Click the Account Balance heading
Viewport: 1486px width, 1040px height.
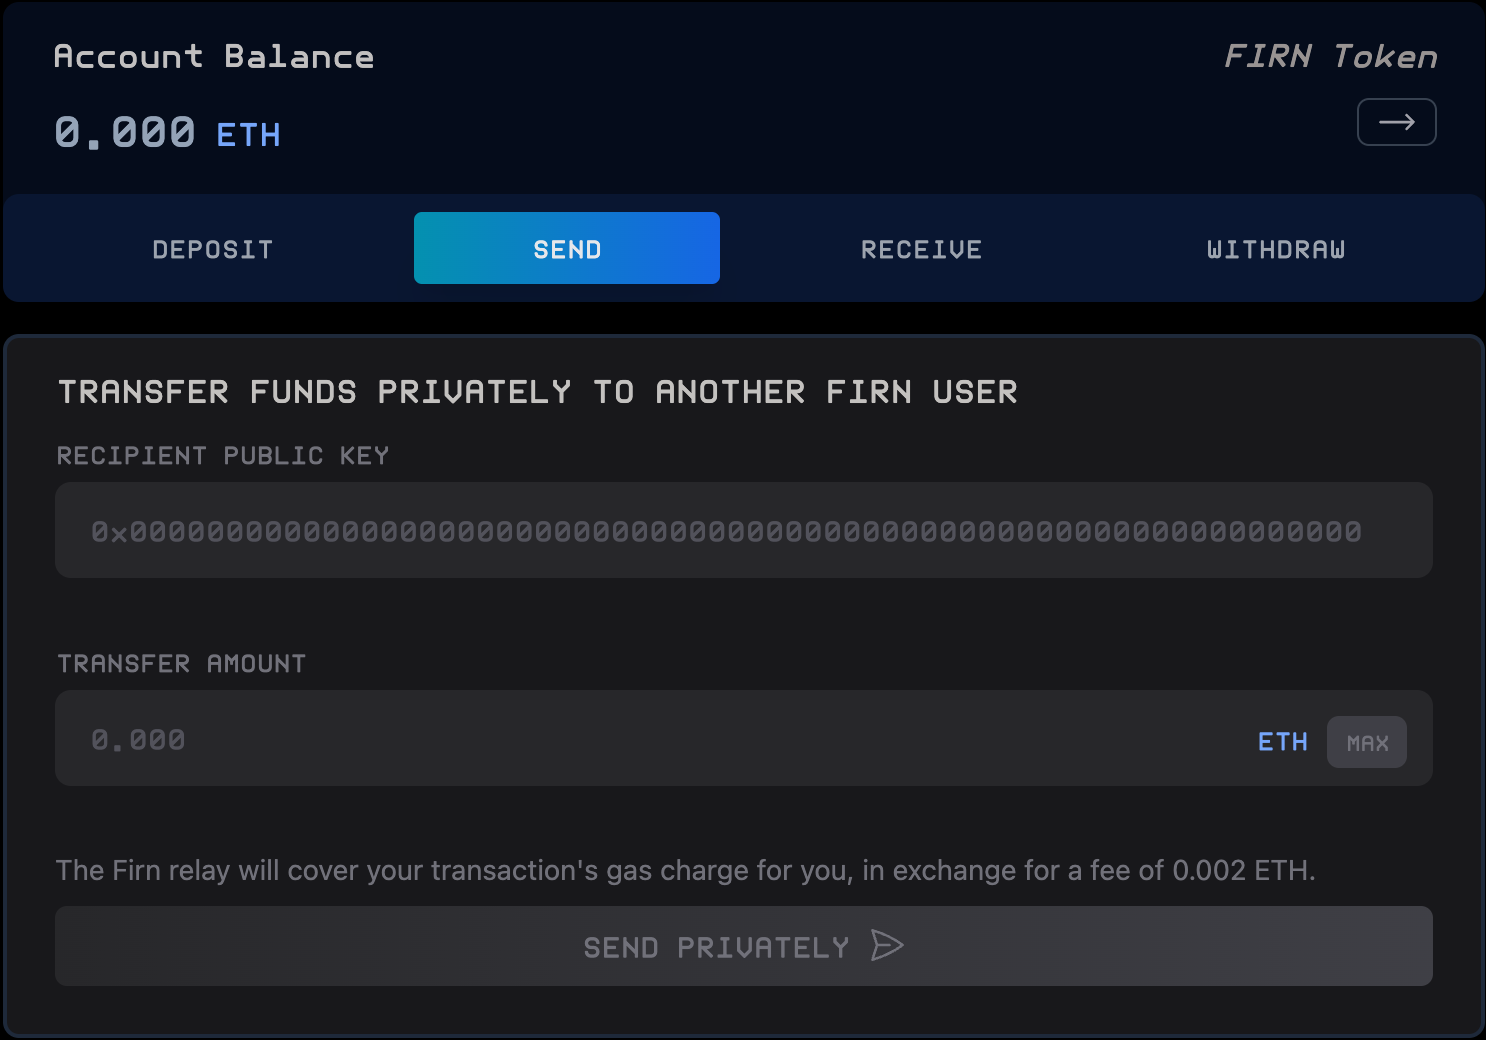[214, 57]
